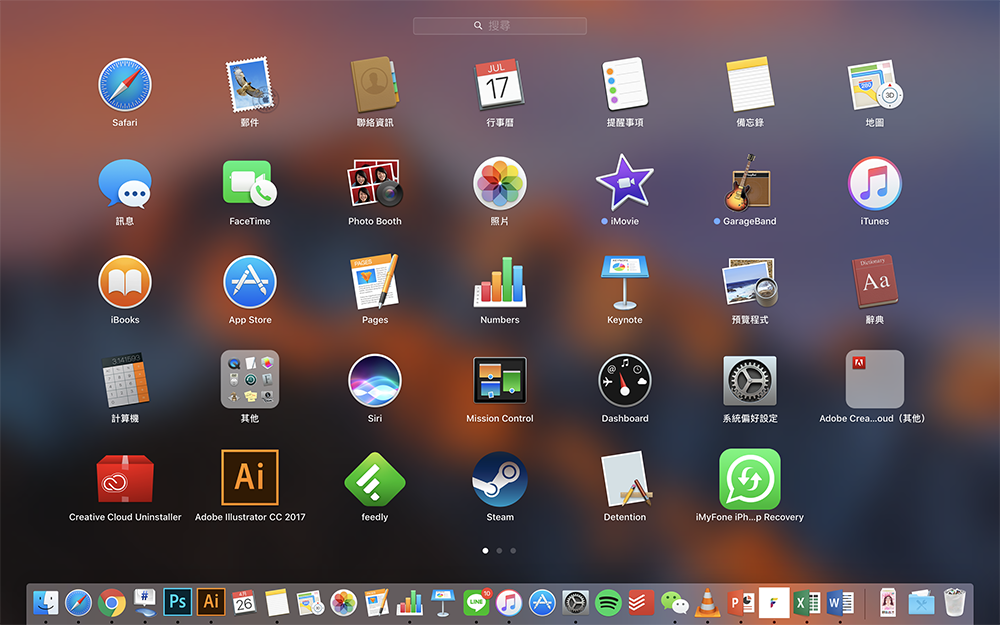Open the Adobe Crea...oud (其他) folder
Viewport: 1000px width, 625px height.
(874, 379)
